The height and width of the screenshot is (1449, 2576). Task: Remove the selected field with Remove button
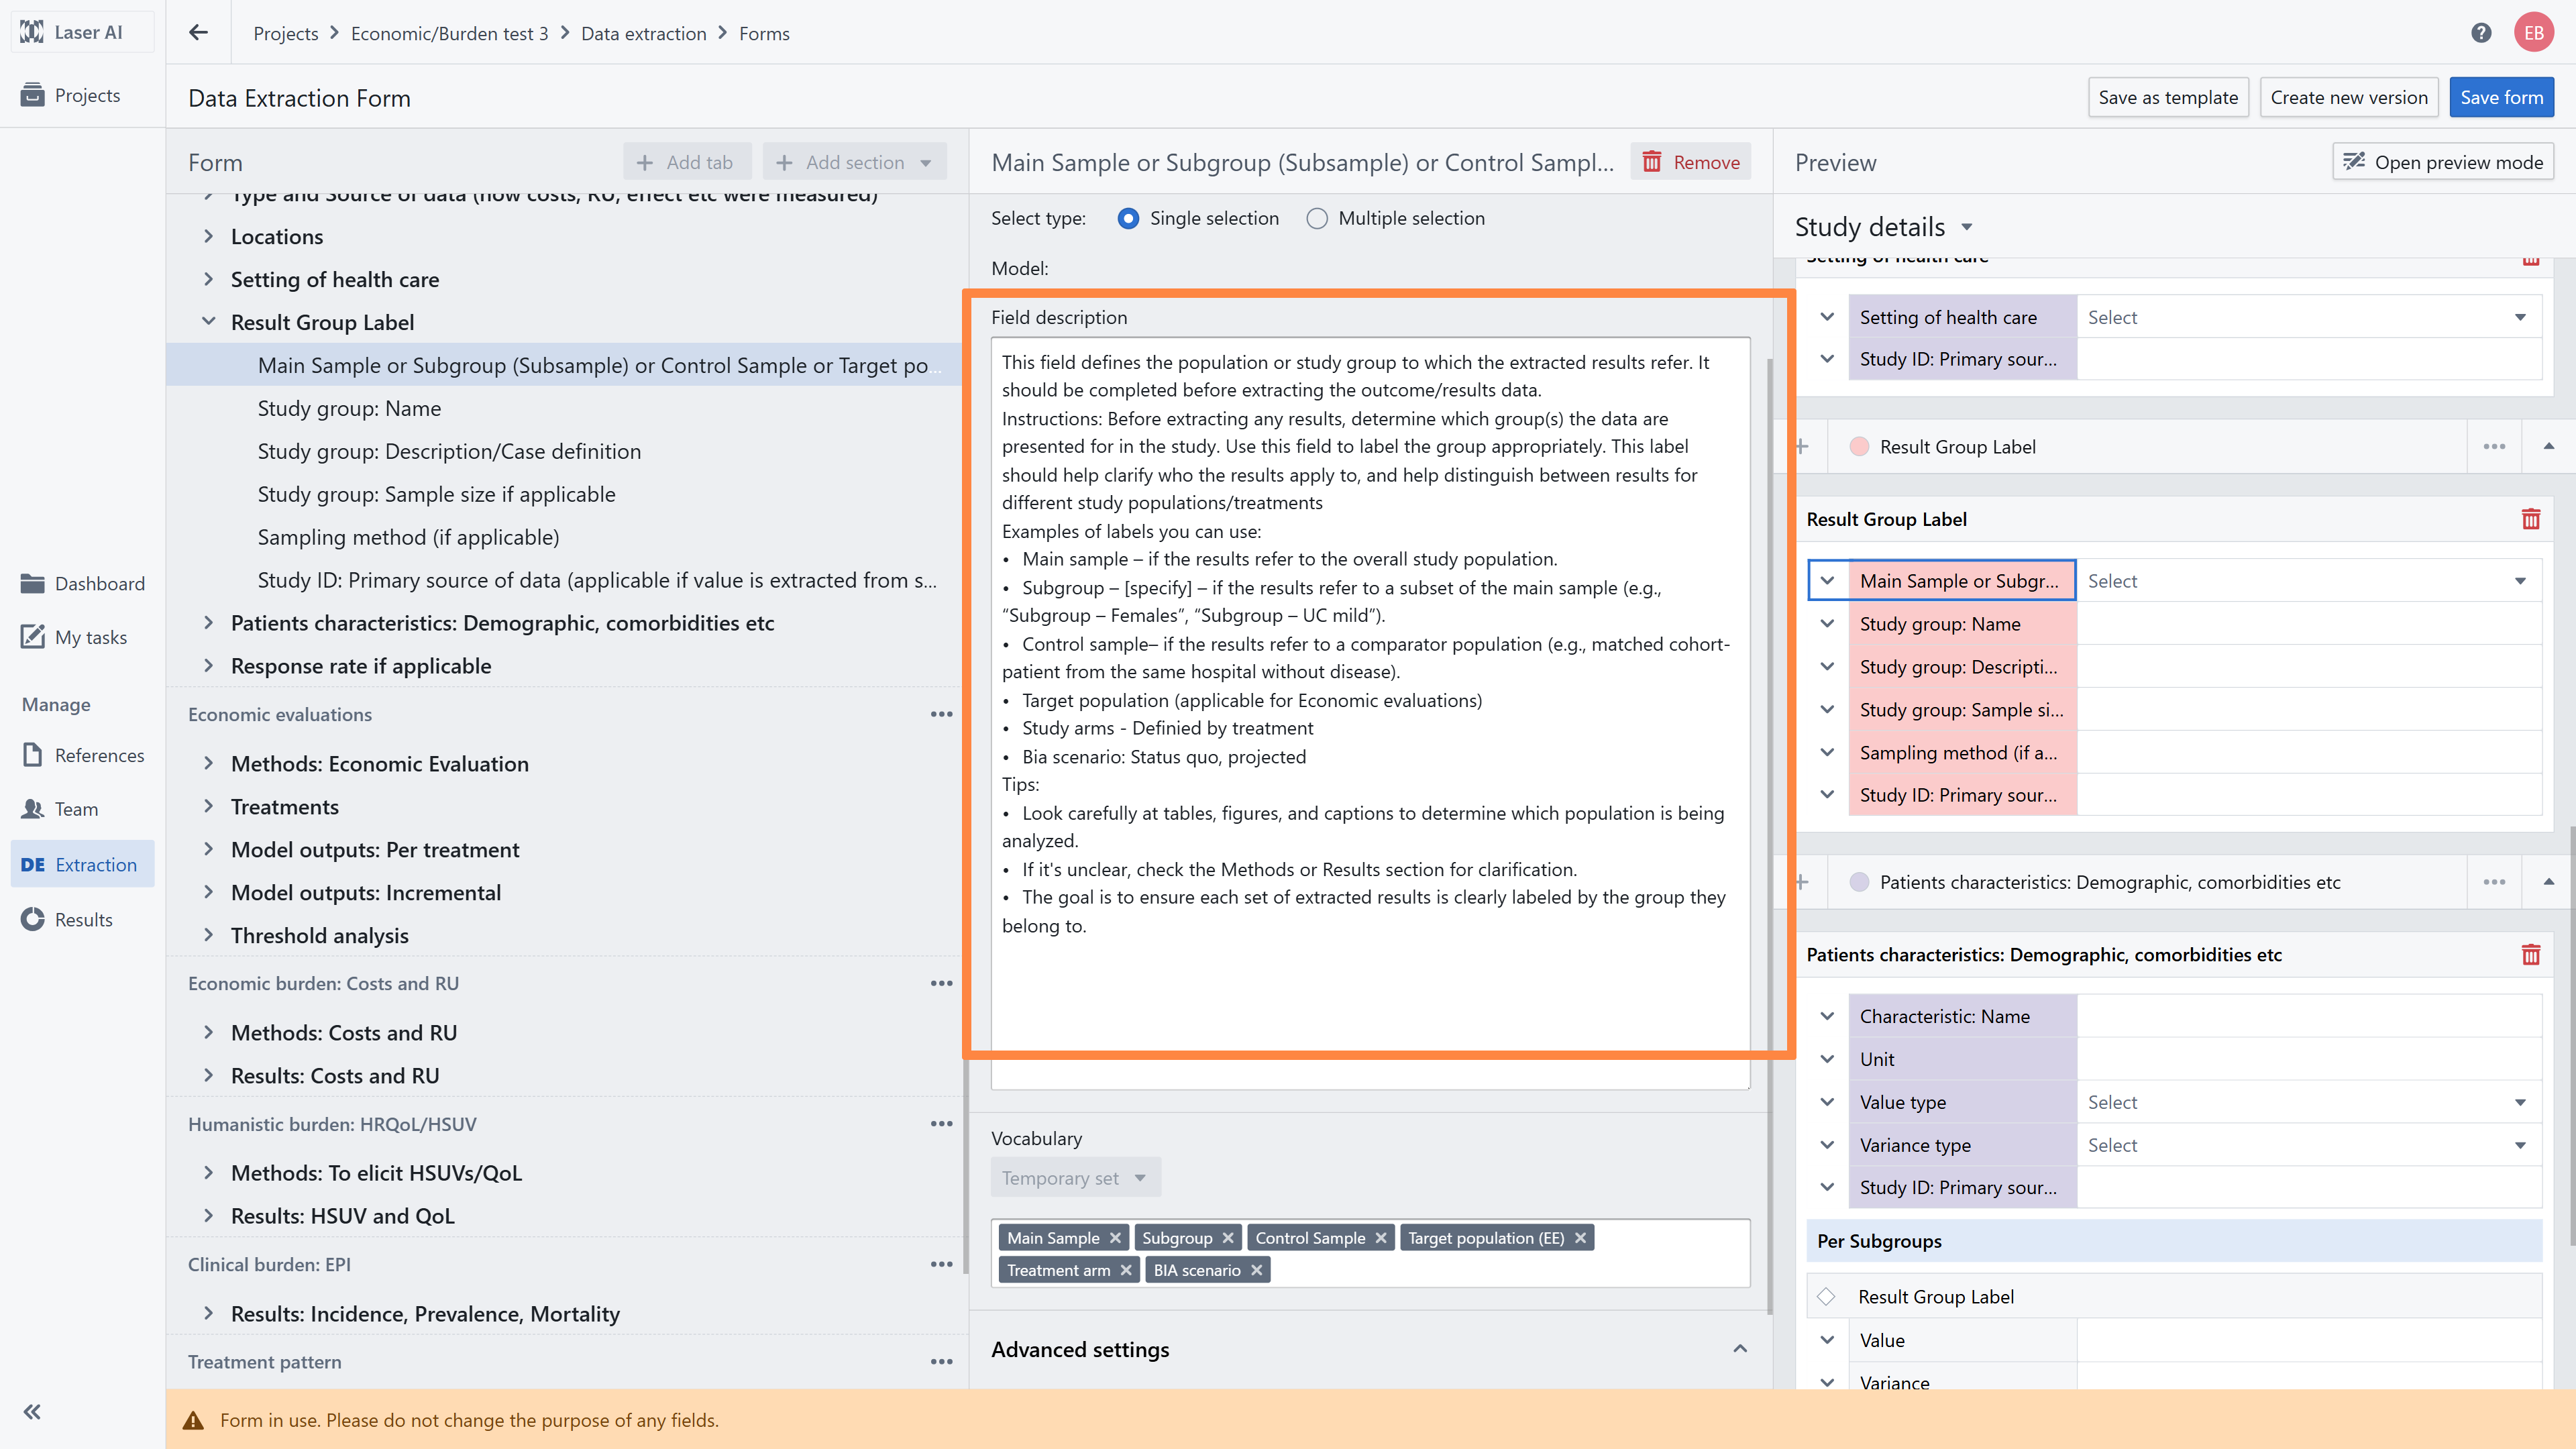pos(1690,162)
